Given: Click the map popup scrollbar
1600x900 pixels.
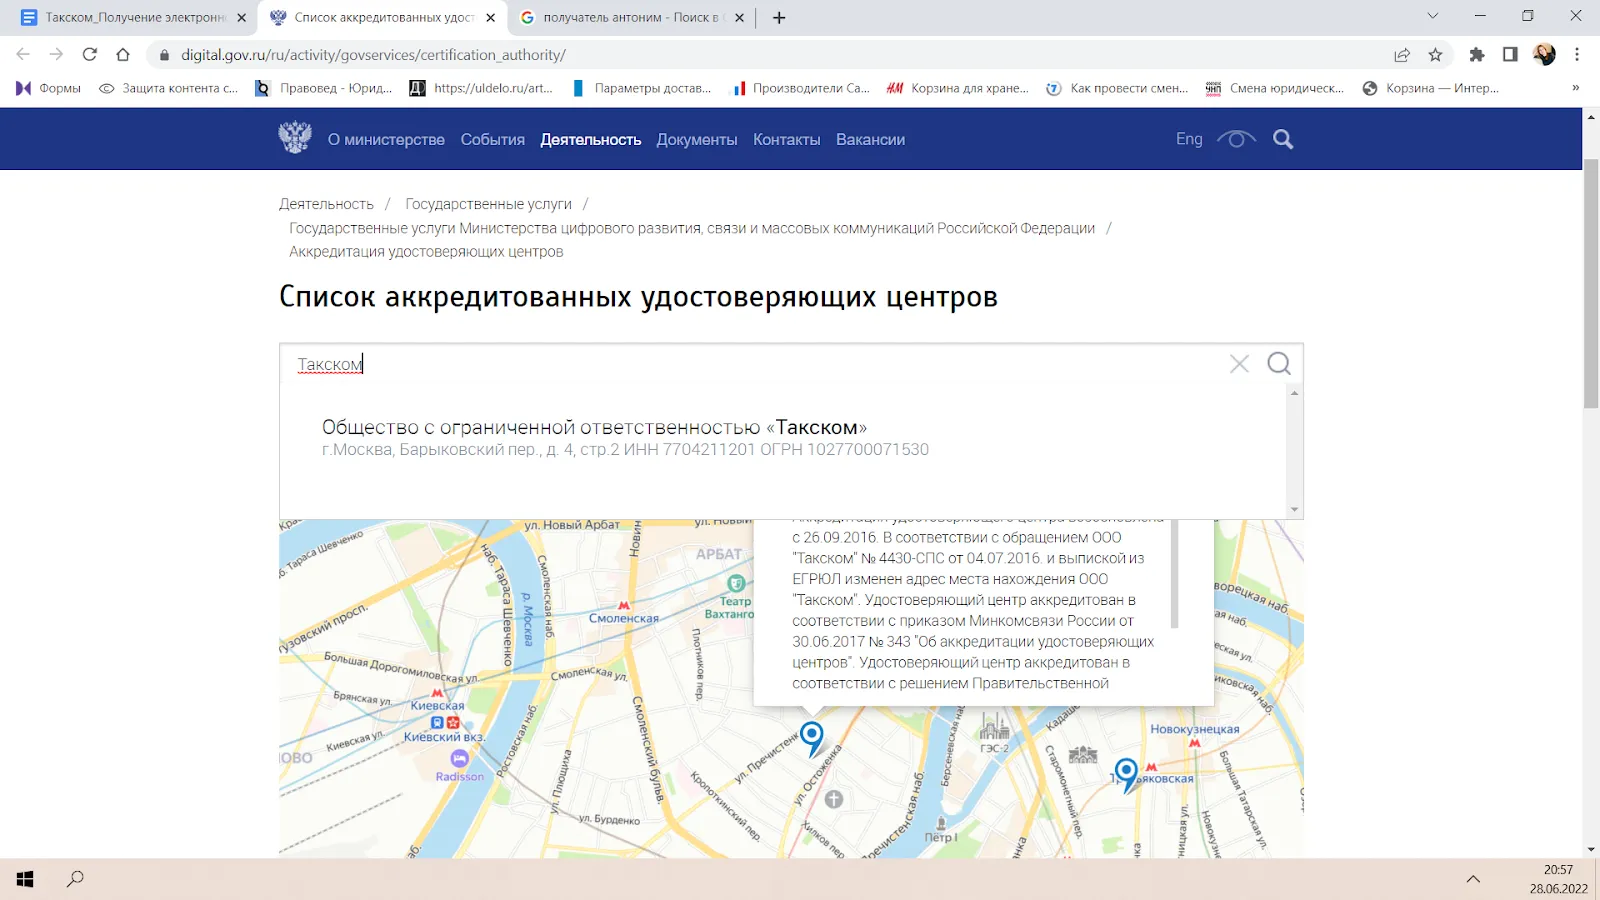Looking at the screenshot, I should tap(1175, 573).
